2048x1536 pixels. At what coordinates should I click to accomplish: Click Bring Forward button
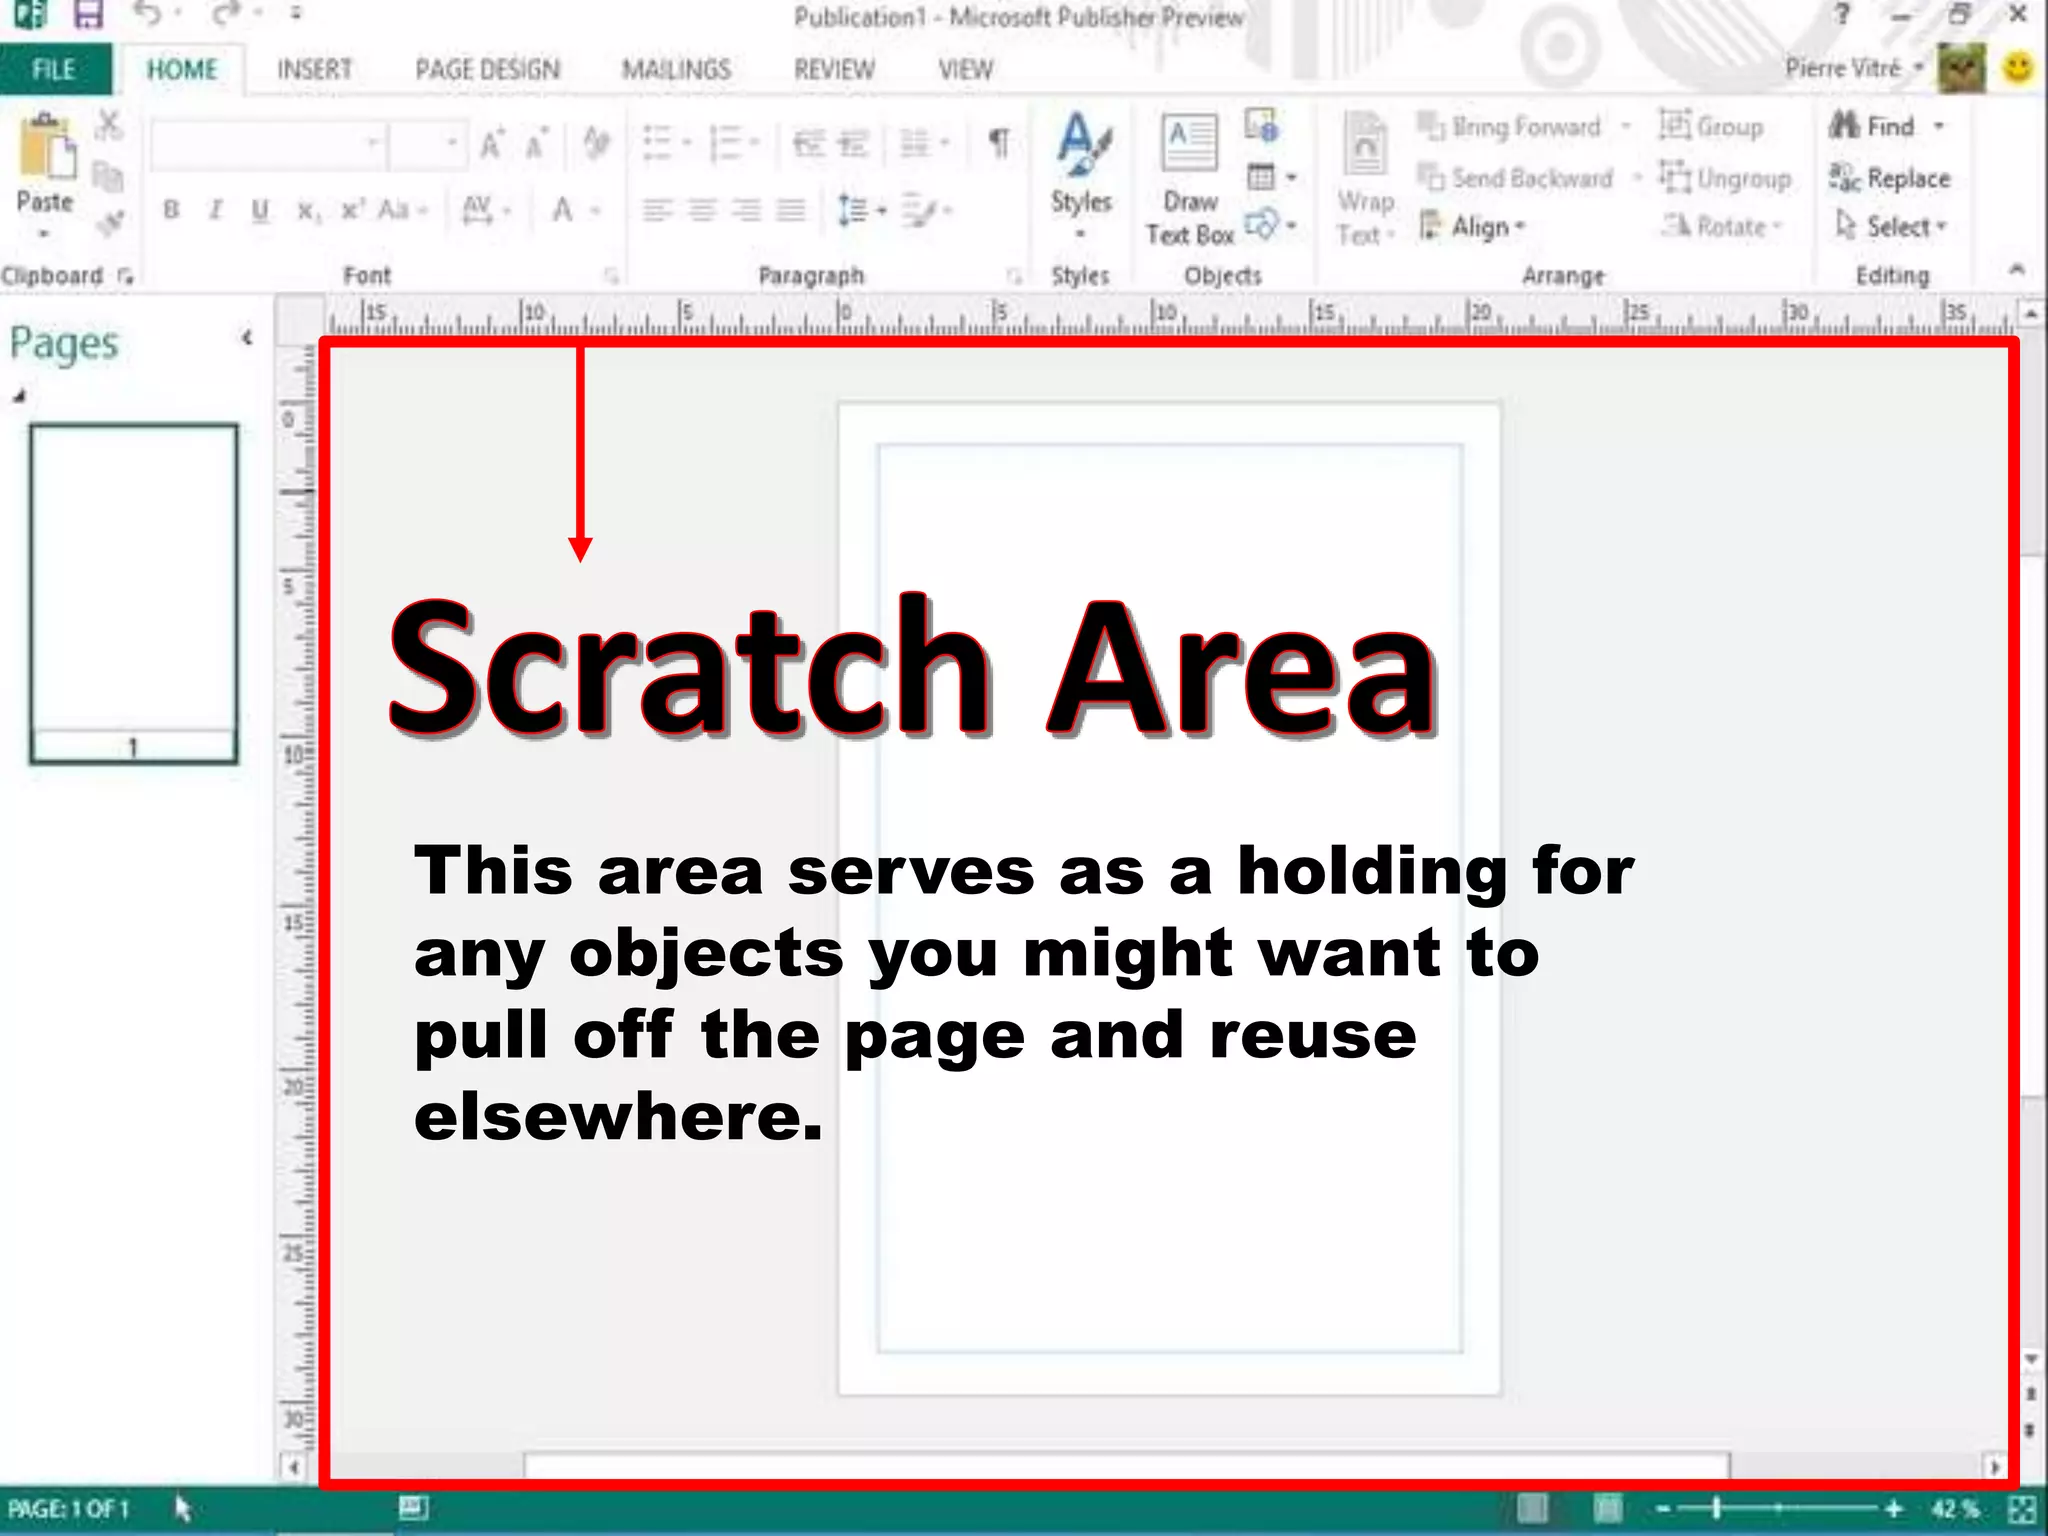pyautogui.click(x=1510, y=127)
